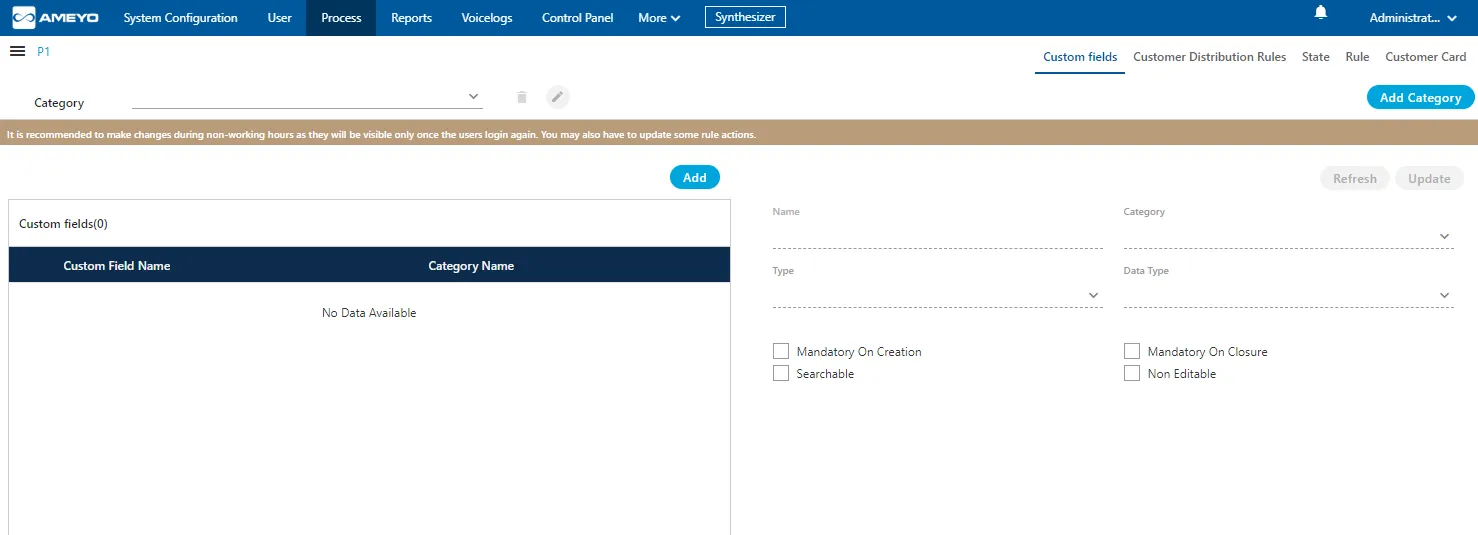Viewport: 1478px width, 535px height.
Task: Go to System Configuration menu
Action: click(x=181, y=18)
